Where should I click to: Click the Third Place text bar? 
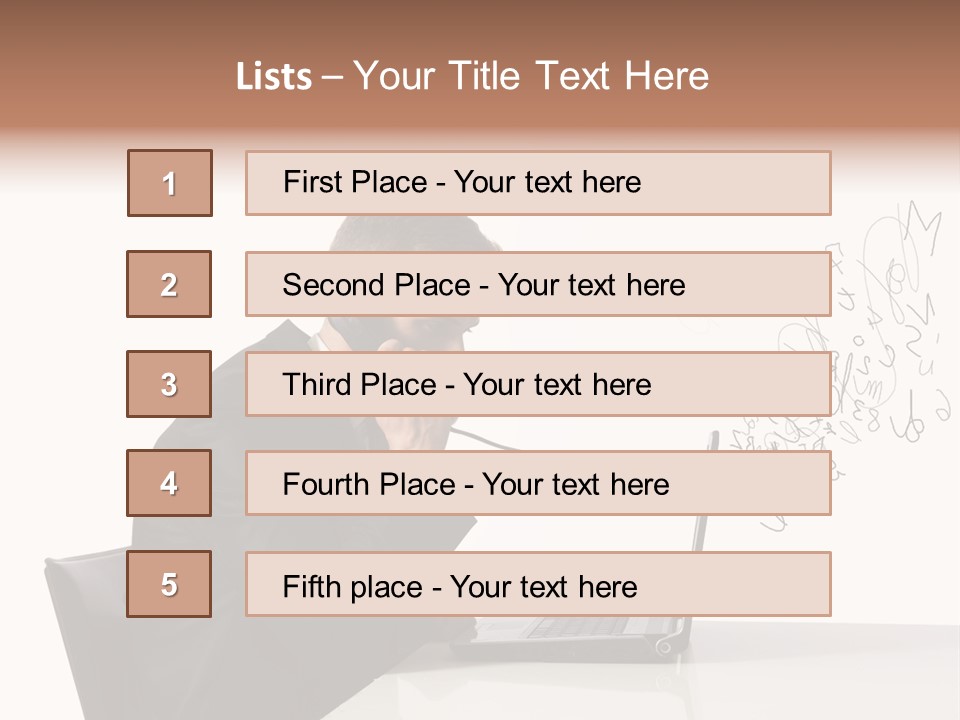538,384
